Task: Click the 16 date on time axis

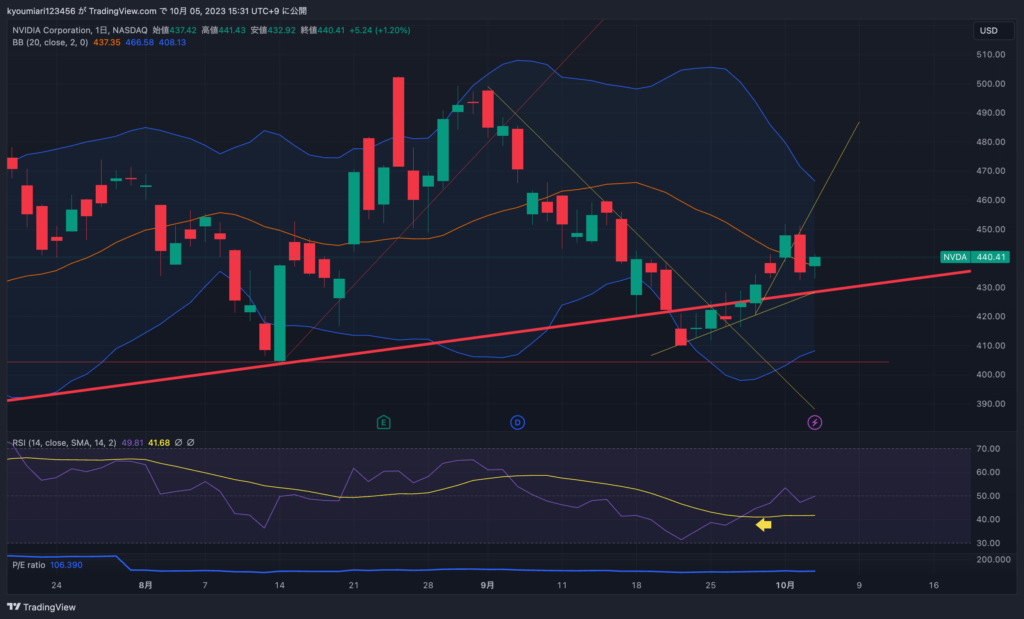Action: (934, 585)
